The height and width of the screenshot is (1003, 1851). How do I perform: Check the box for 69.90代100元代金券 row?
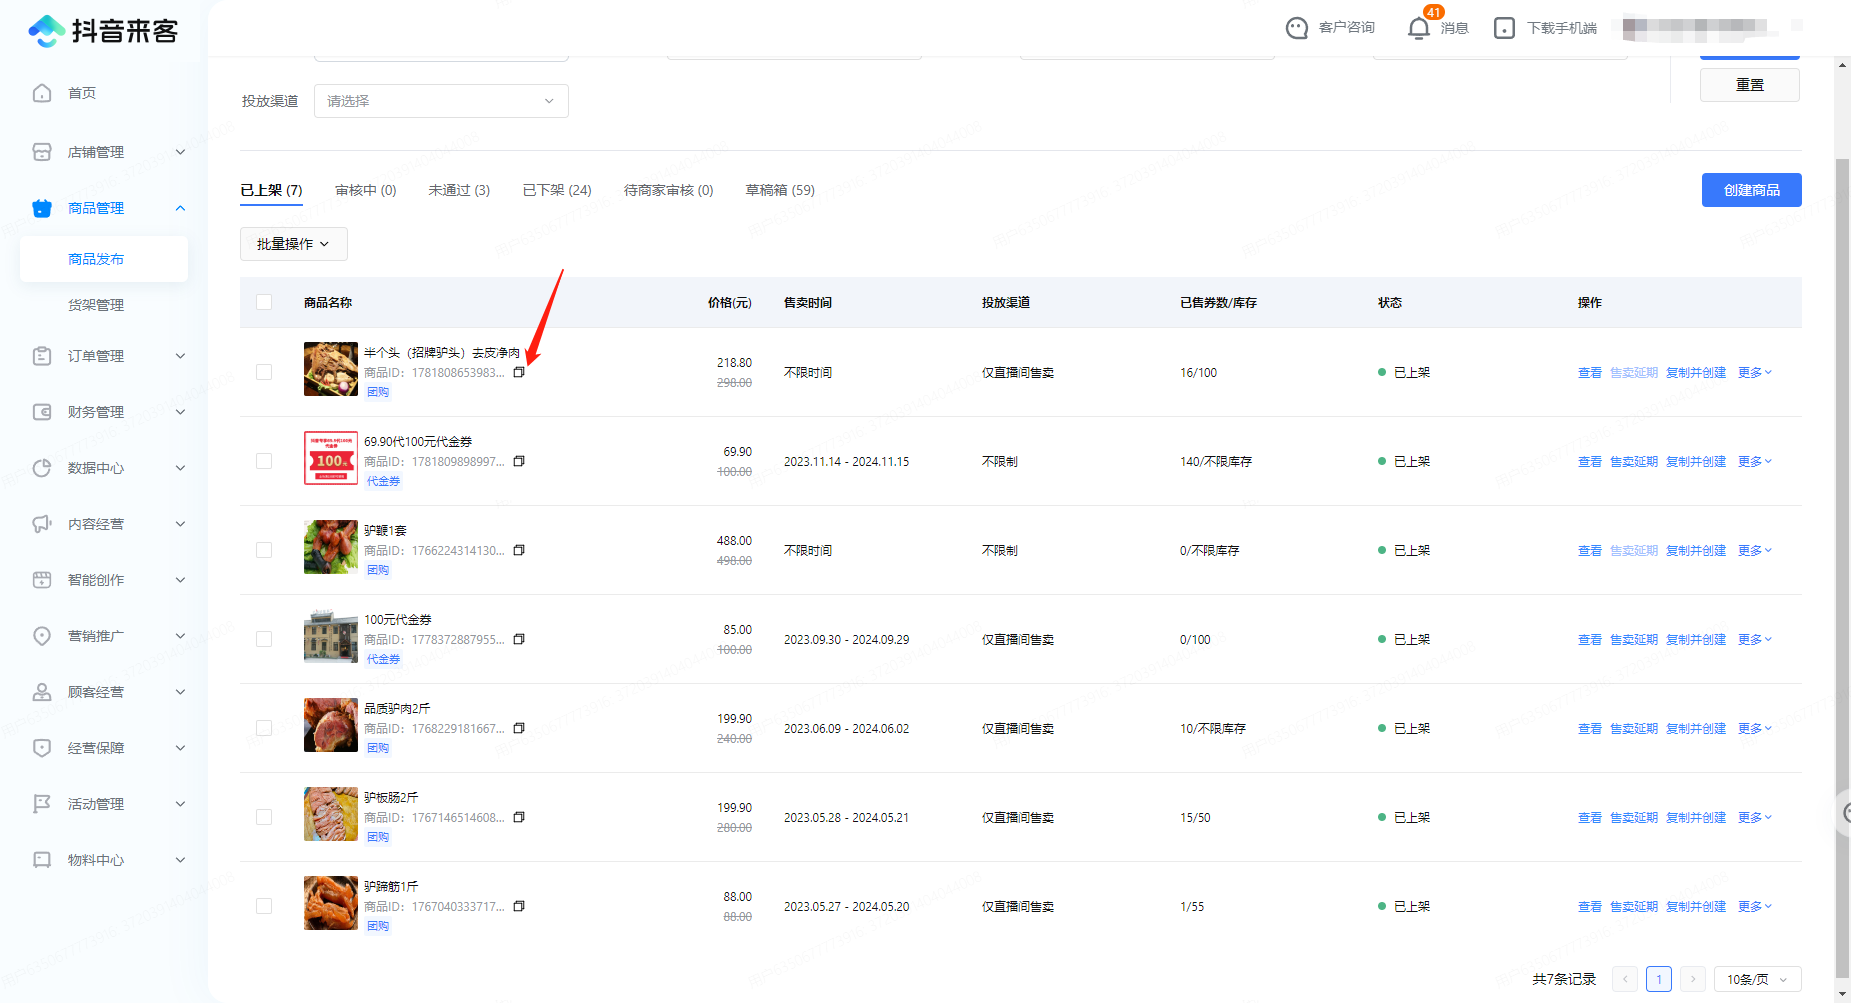click(x=264, y=461)
